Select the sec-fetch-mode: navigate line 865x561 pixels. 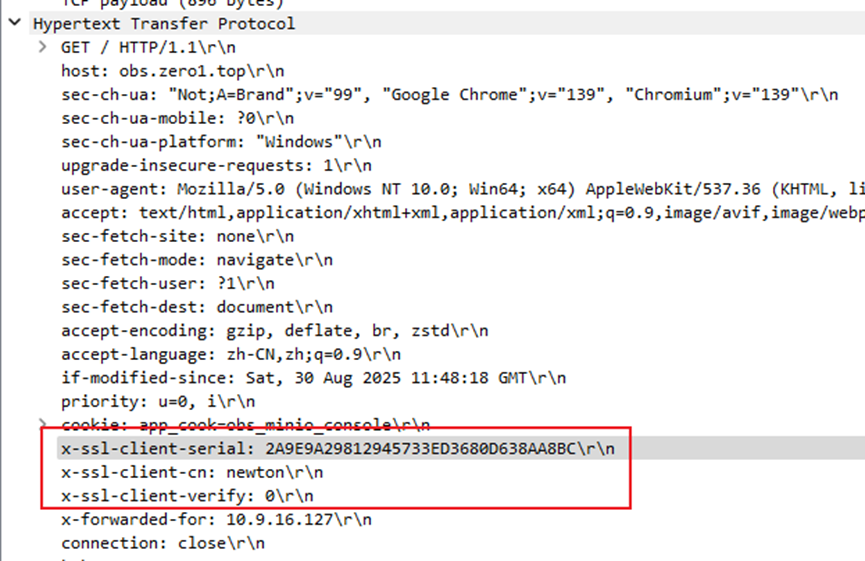(x=197, y=260)
